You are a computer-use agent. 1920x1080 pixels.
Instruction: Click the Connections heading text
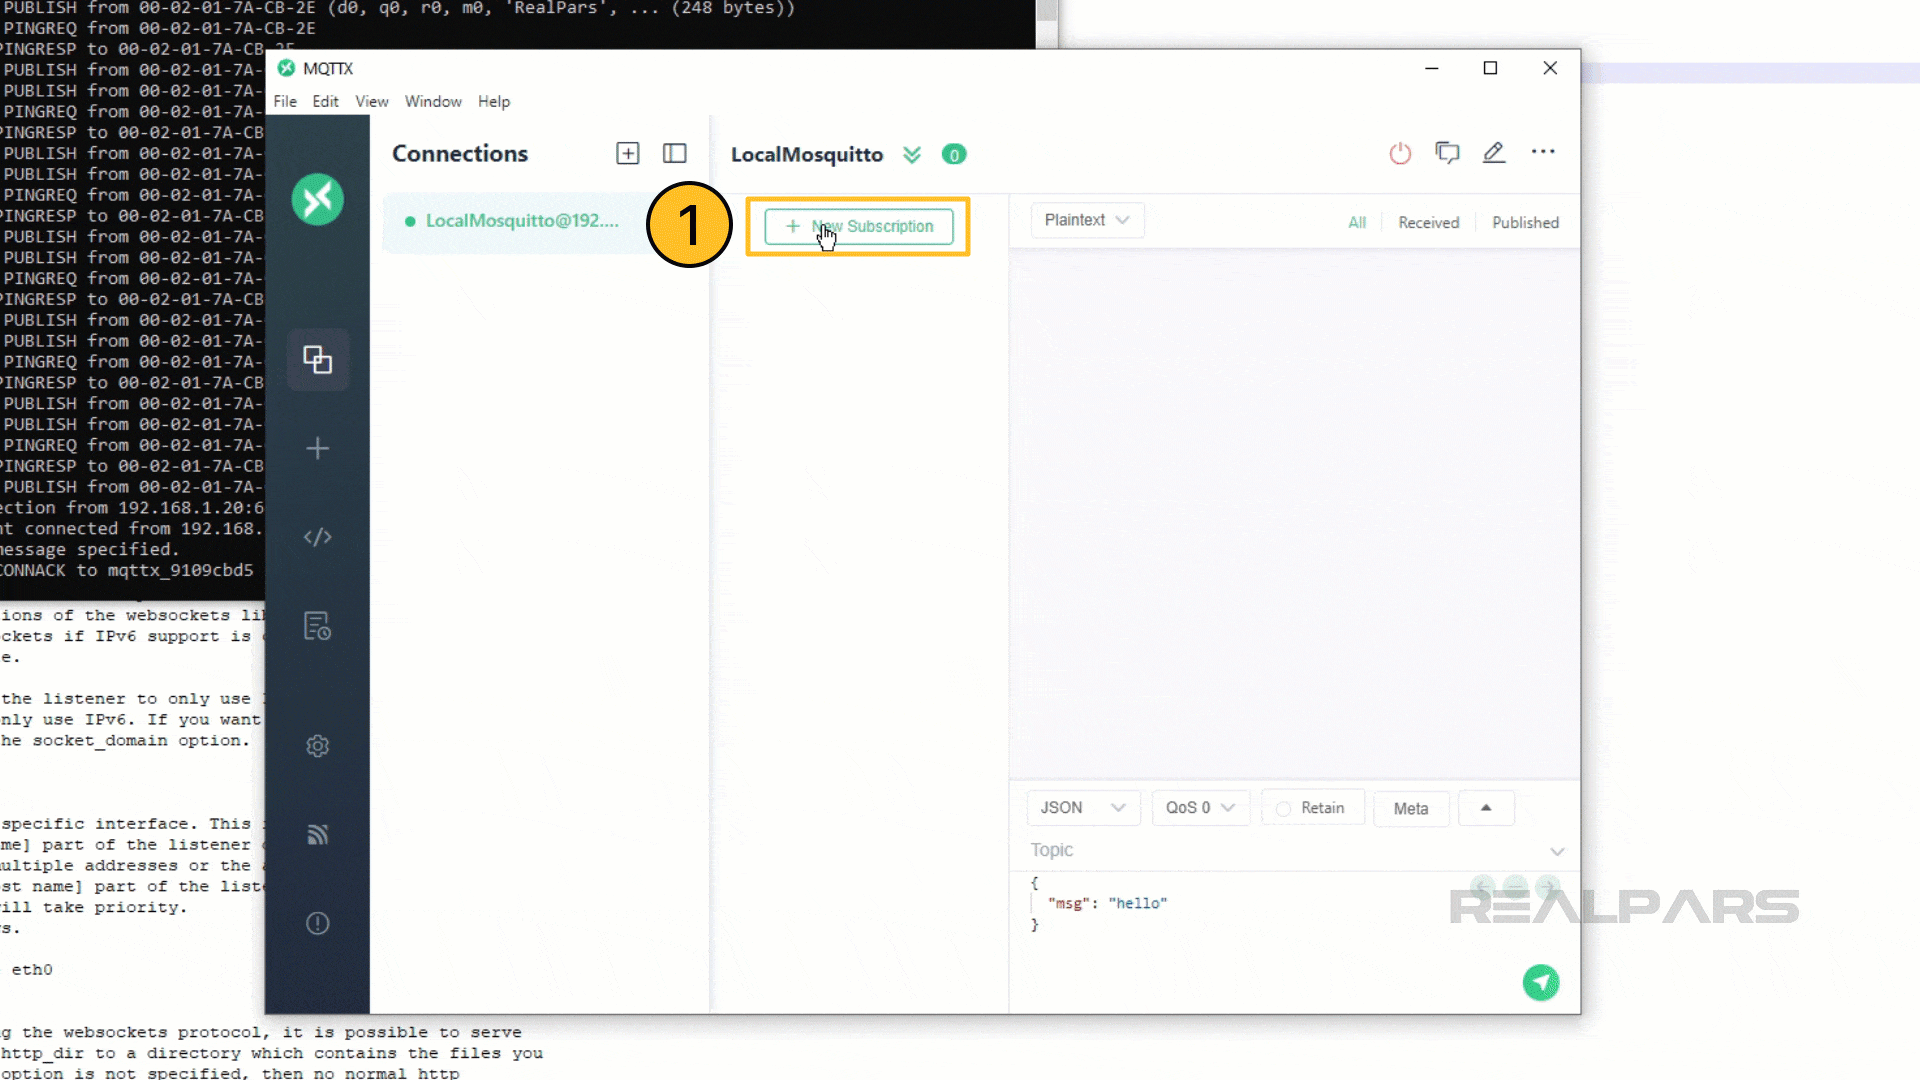pos(460,153)
